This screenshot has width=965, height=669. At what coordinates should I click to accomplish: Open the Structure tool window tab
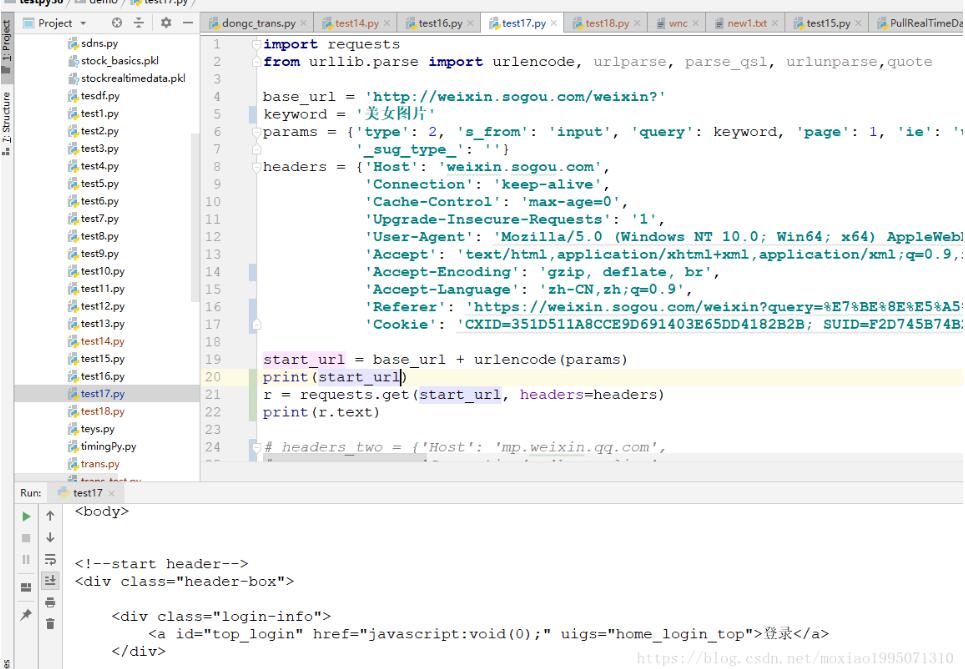[x=6, y=123]
